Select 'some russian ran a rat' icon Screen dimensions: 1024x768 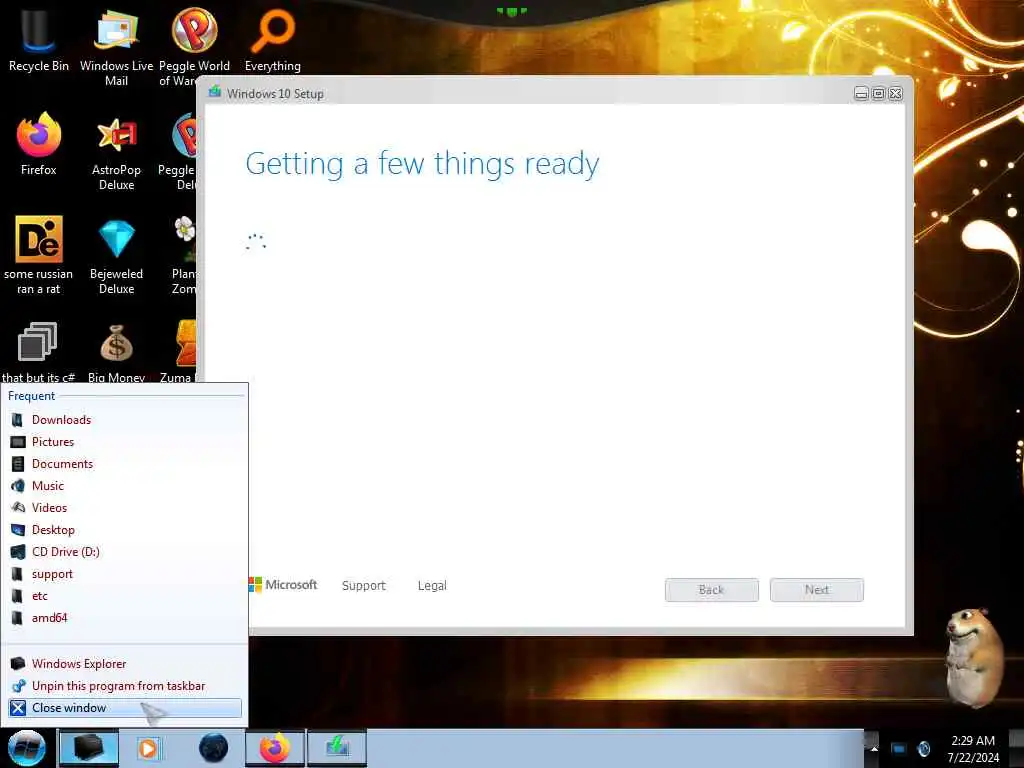coord(38,255)
